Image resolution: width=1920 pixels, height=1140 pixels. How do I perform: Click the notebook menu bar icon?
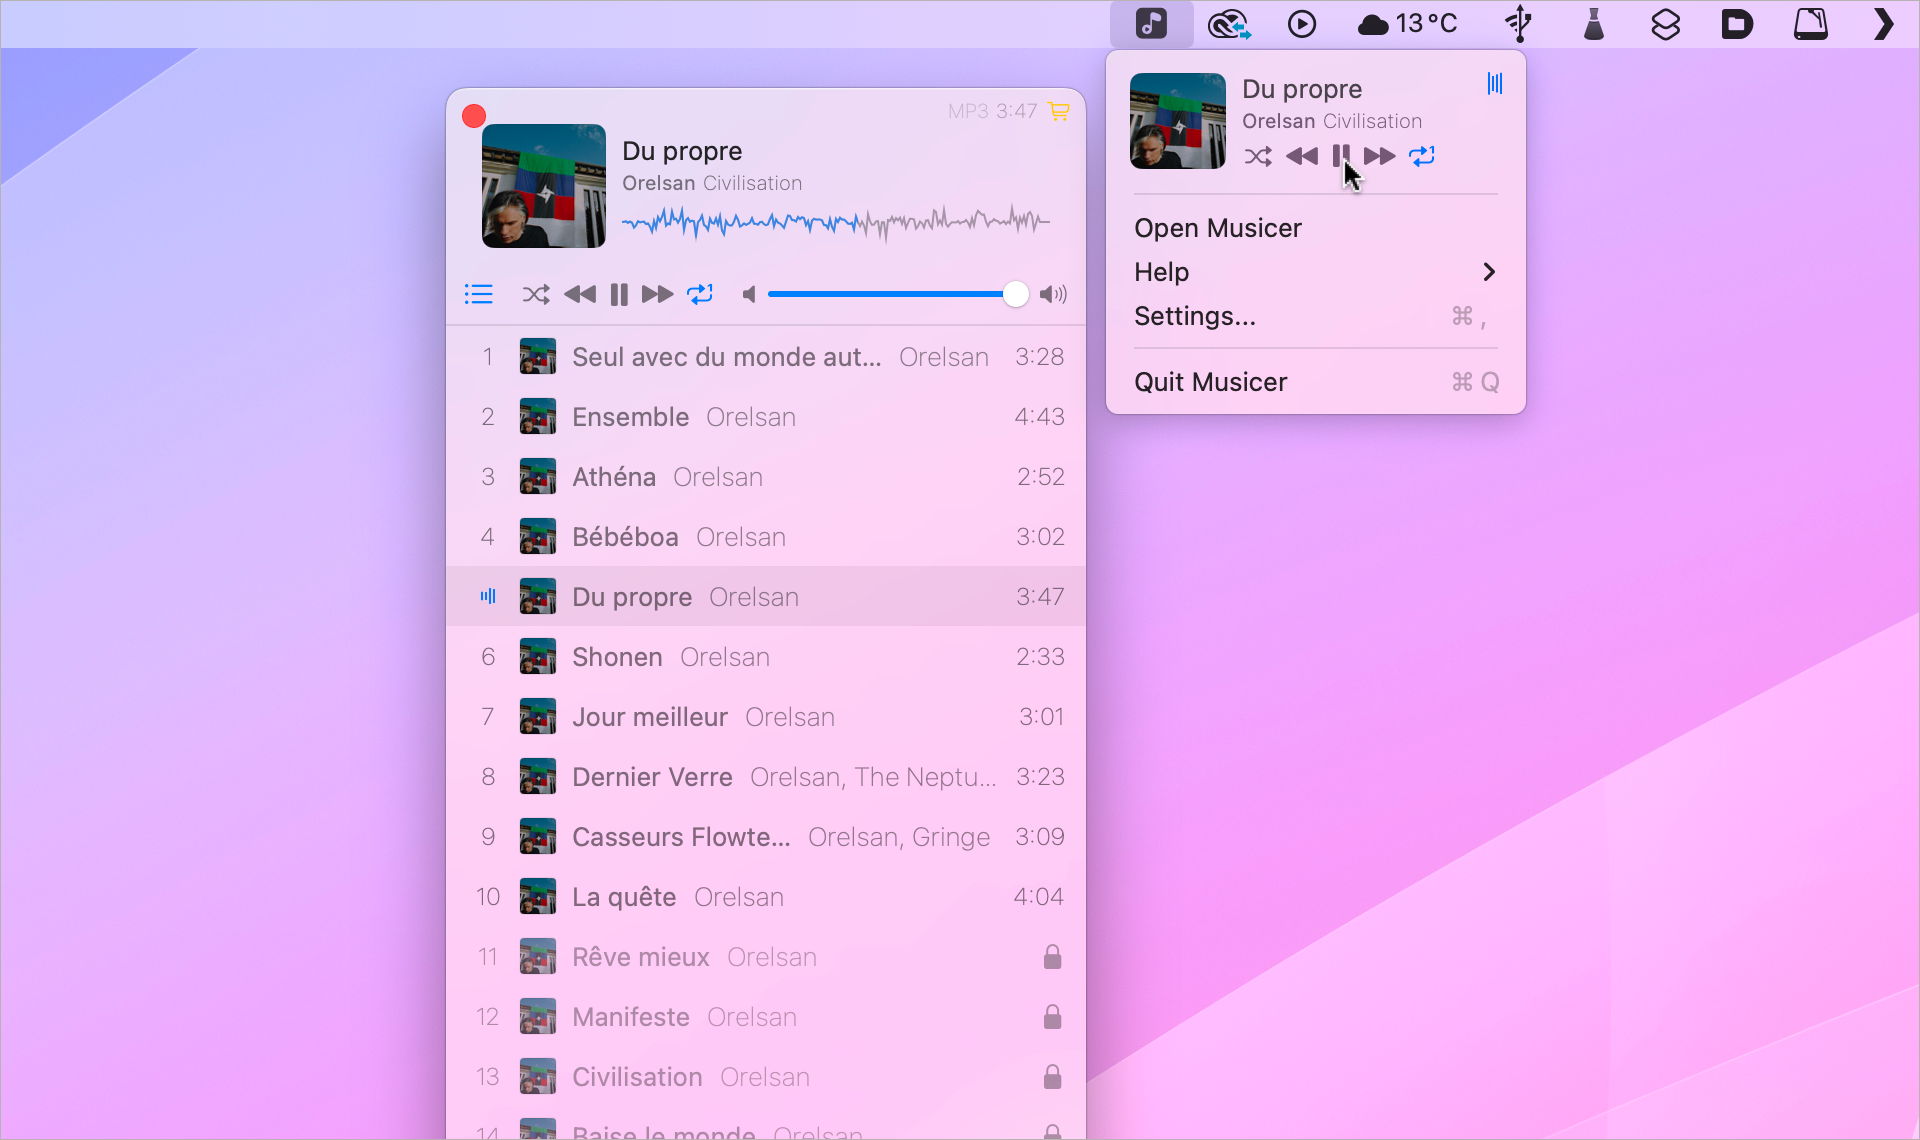(1811, 23)
